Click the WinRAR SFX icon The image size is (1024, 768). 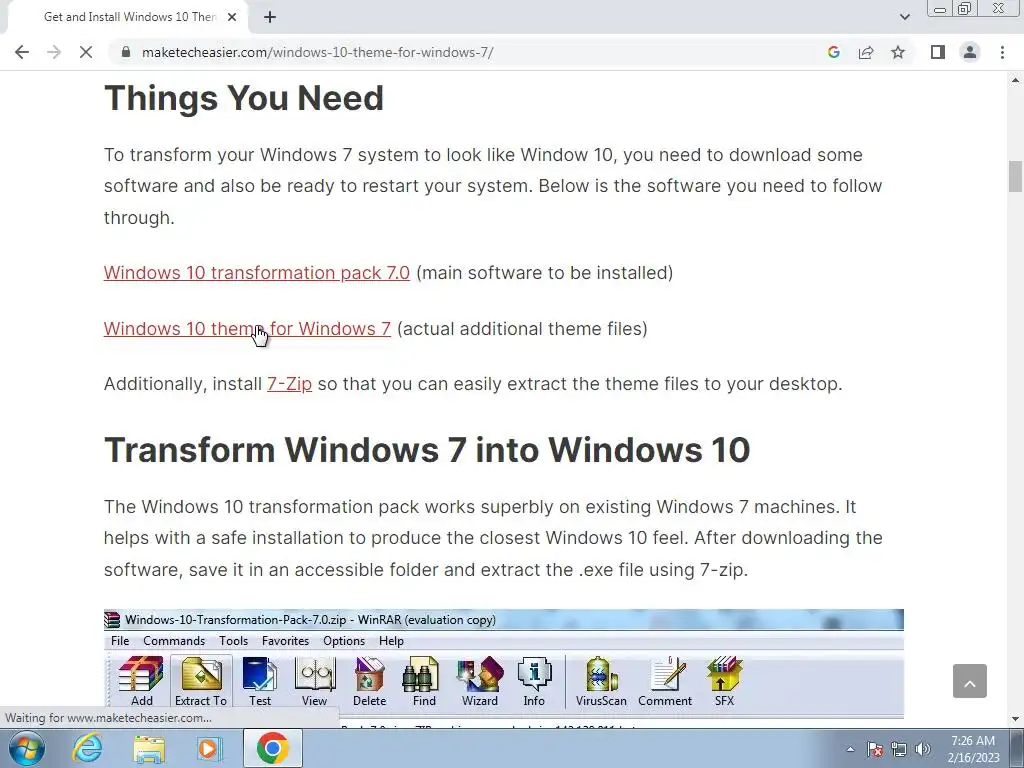click(724, 682)
